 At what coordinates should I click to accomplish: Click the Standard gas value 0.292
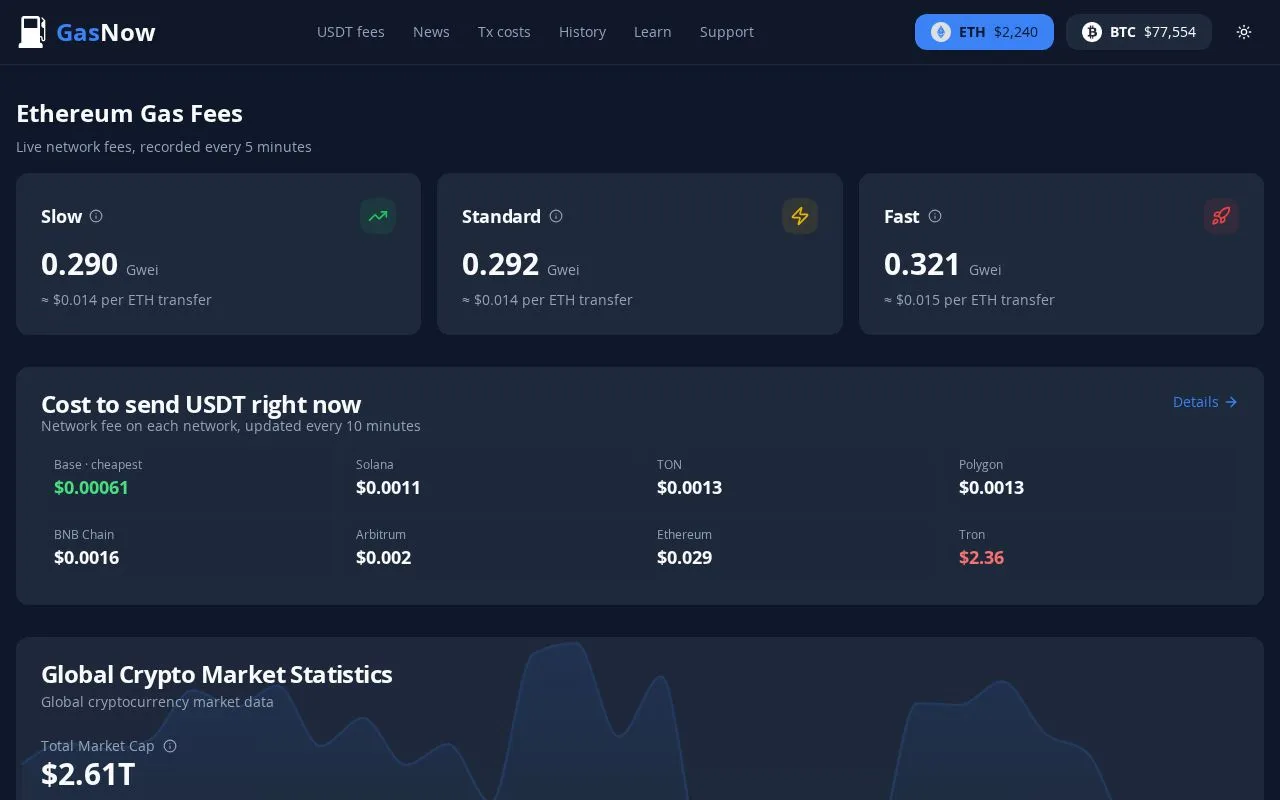[x=500, y=264]
